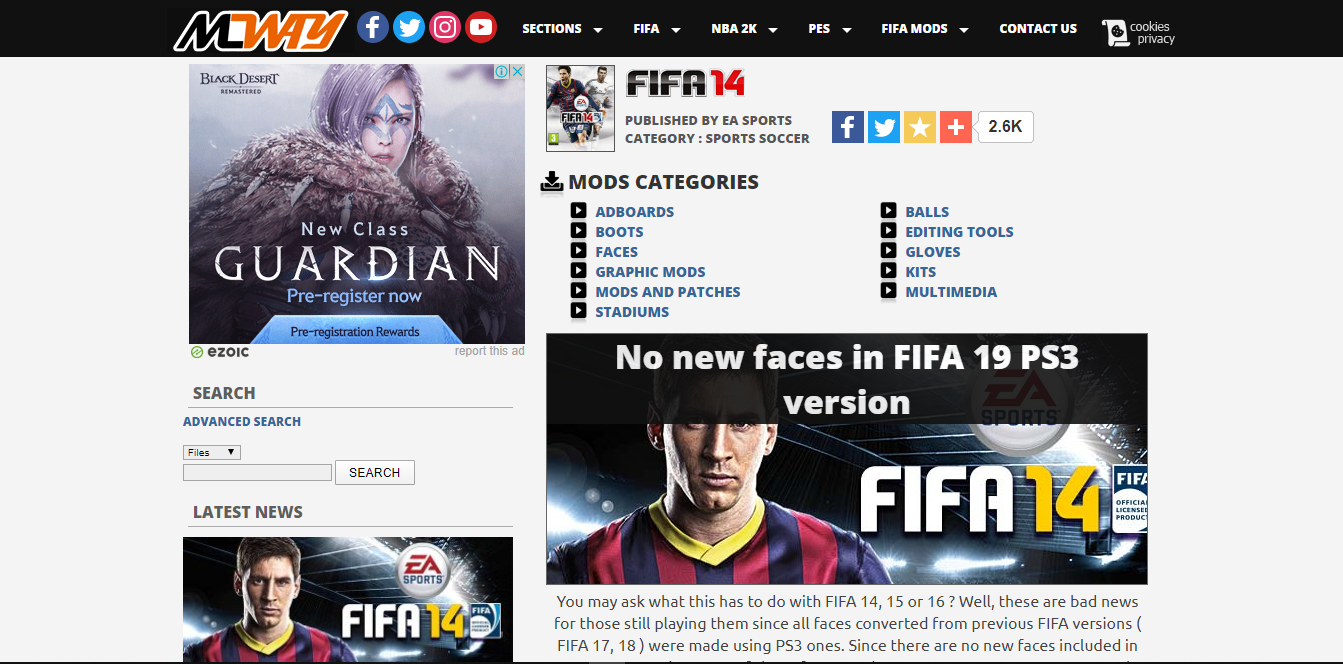The width and height of the screenshot is (1343, 664).
Task: Click the arrow icon beside BOOTS
Action: (x=578, y=231)
